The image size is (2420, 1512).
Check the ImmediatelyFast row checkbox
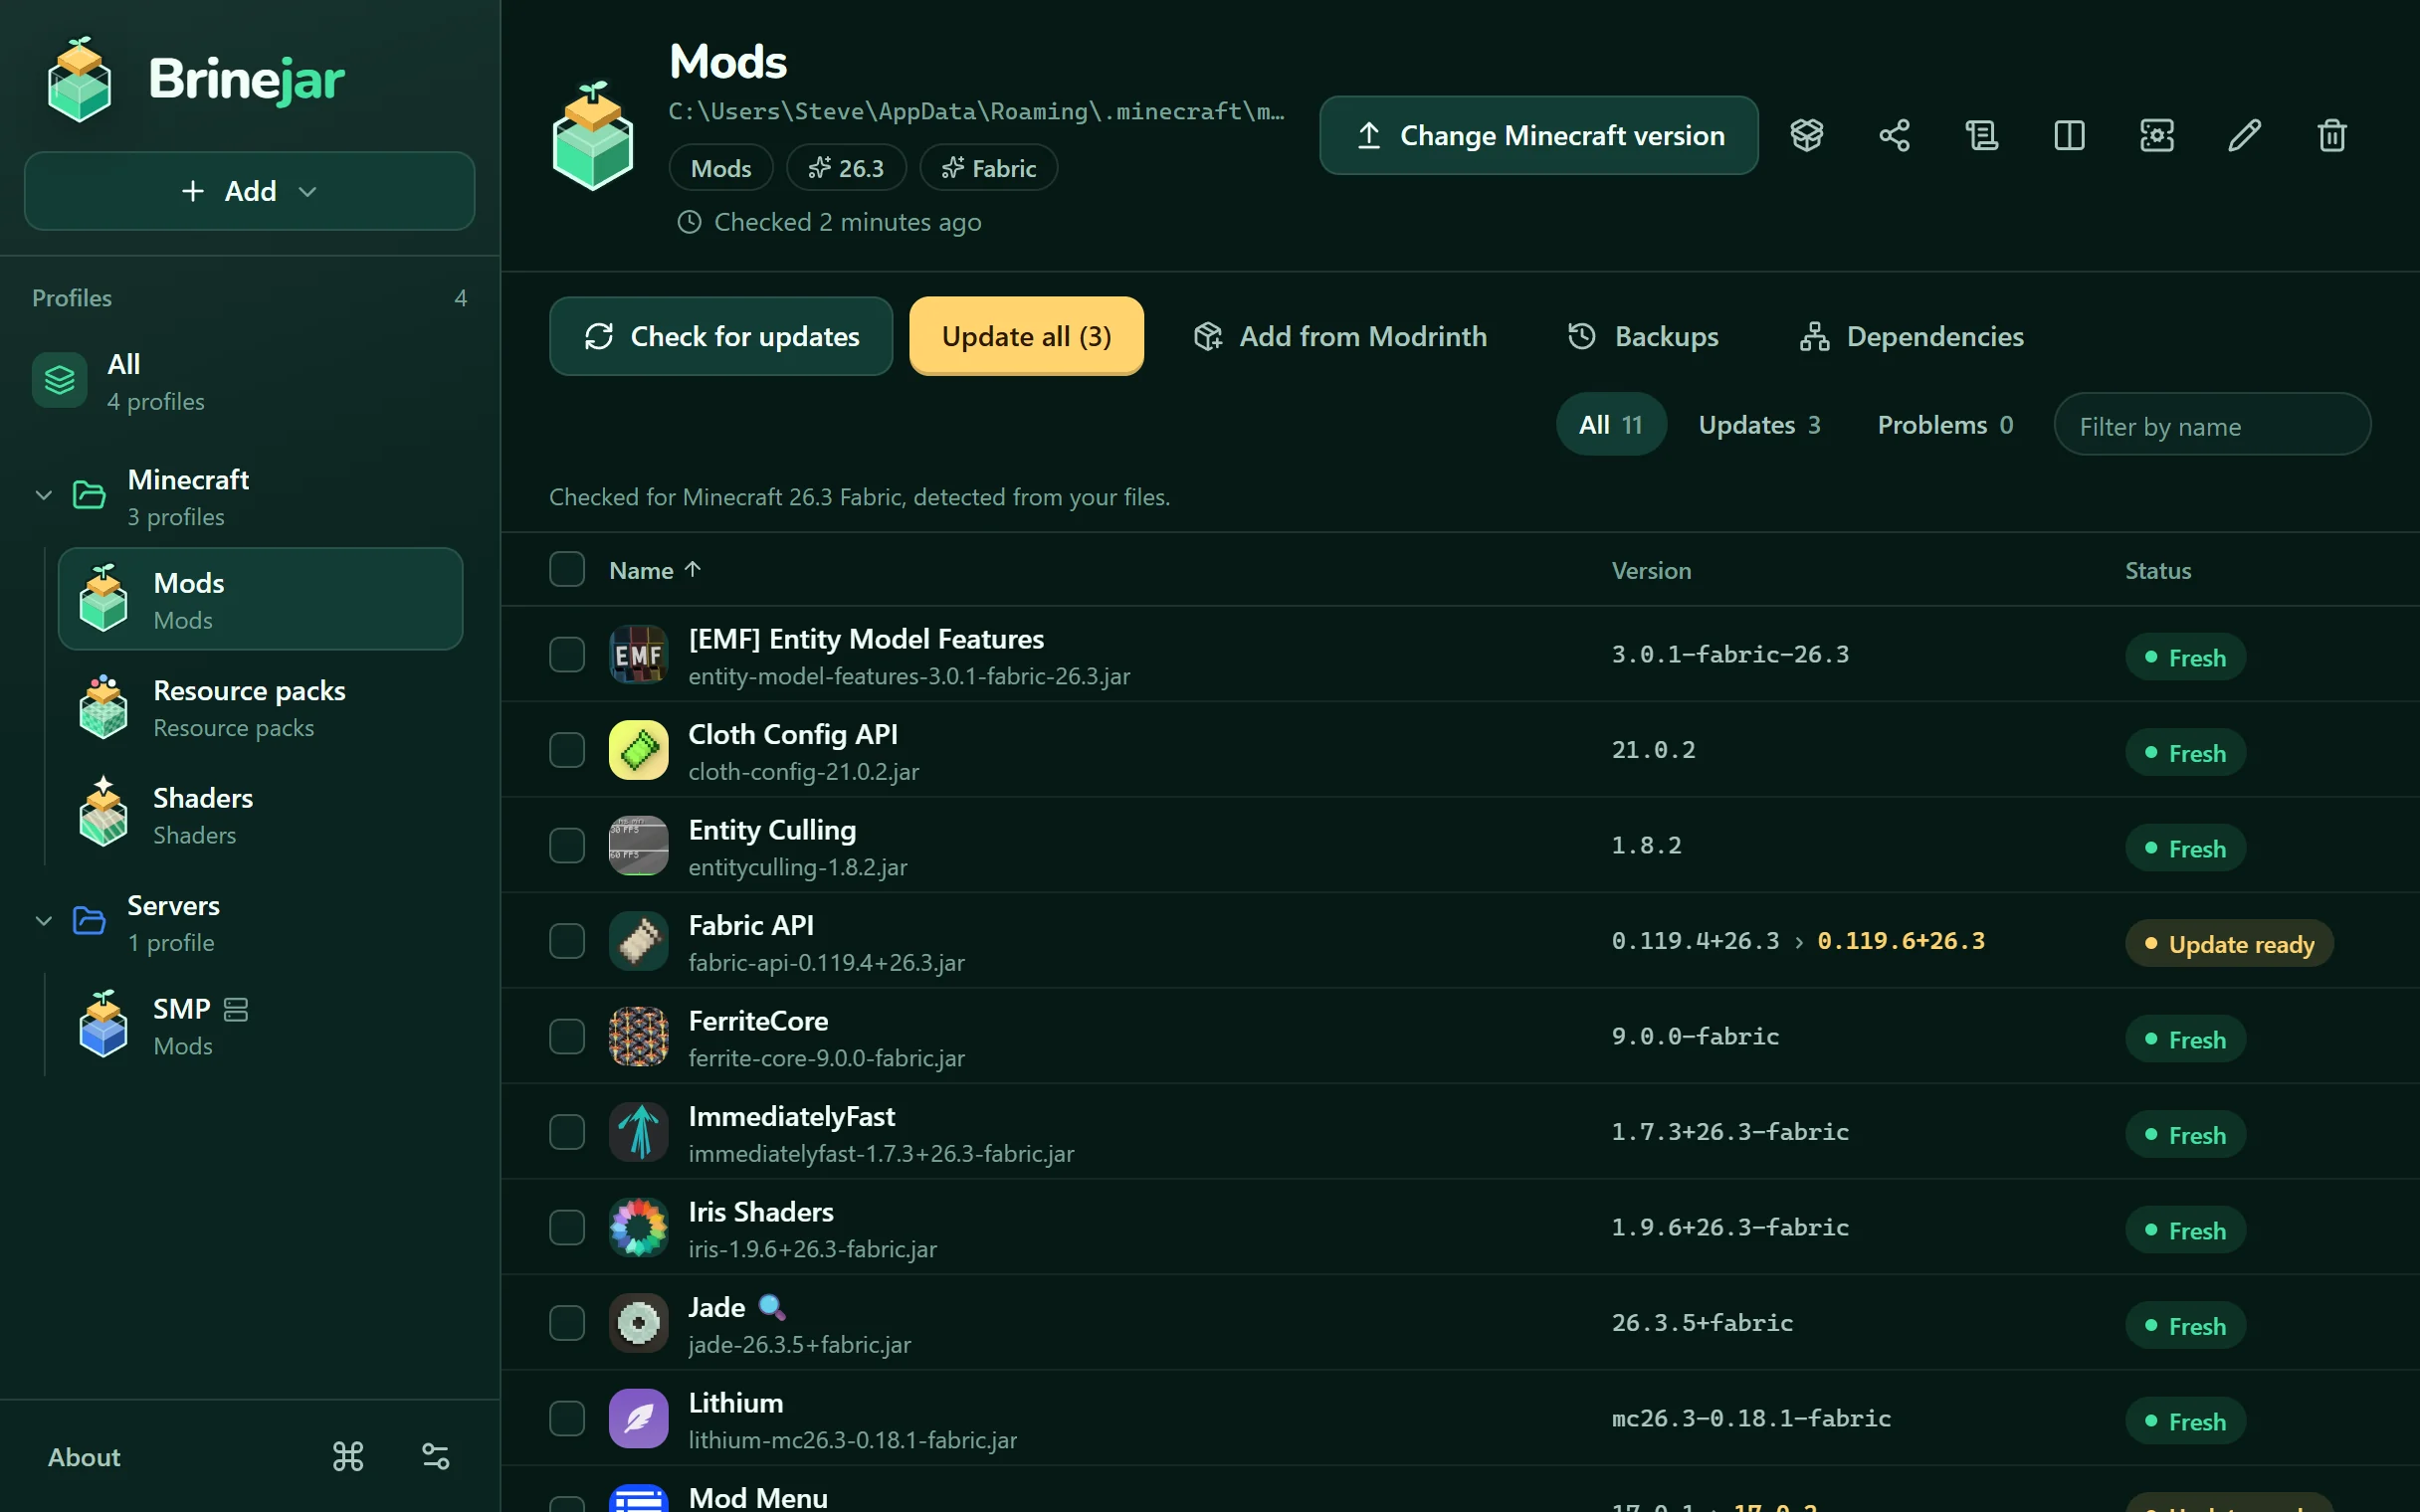click(x=567, y=1132)
